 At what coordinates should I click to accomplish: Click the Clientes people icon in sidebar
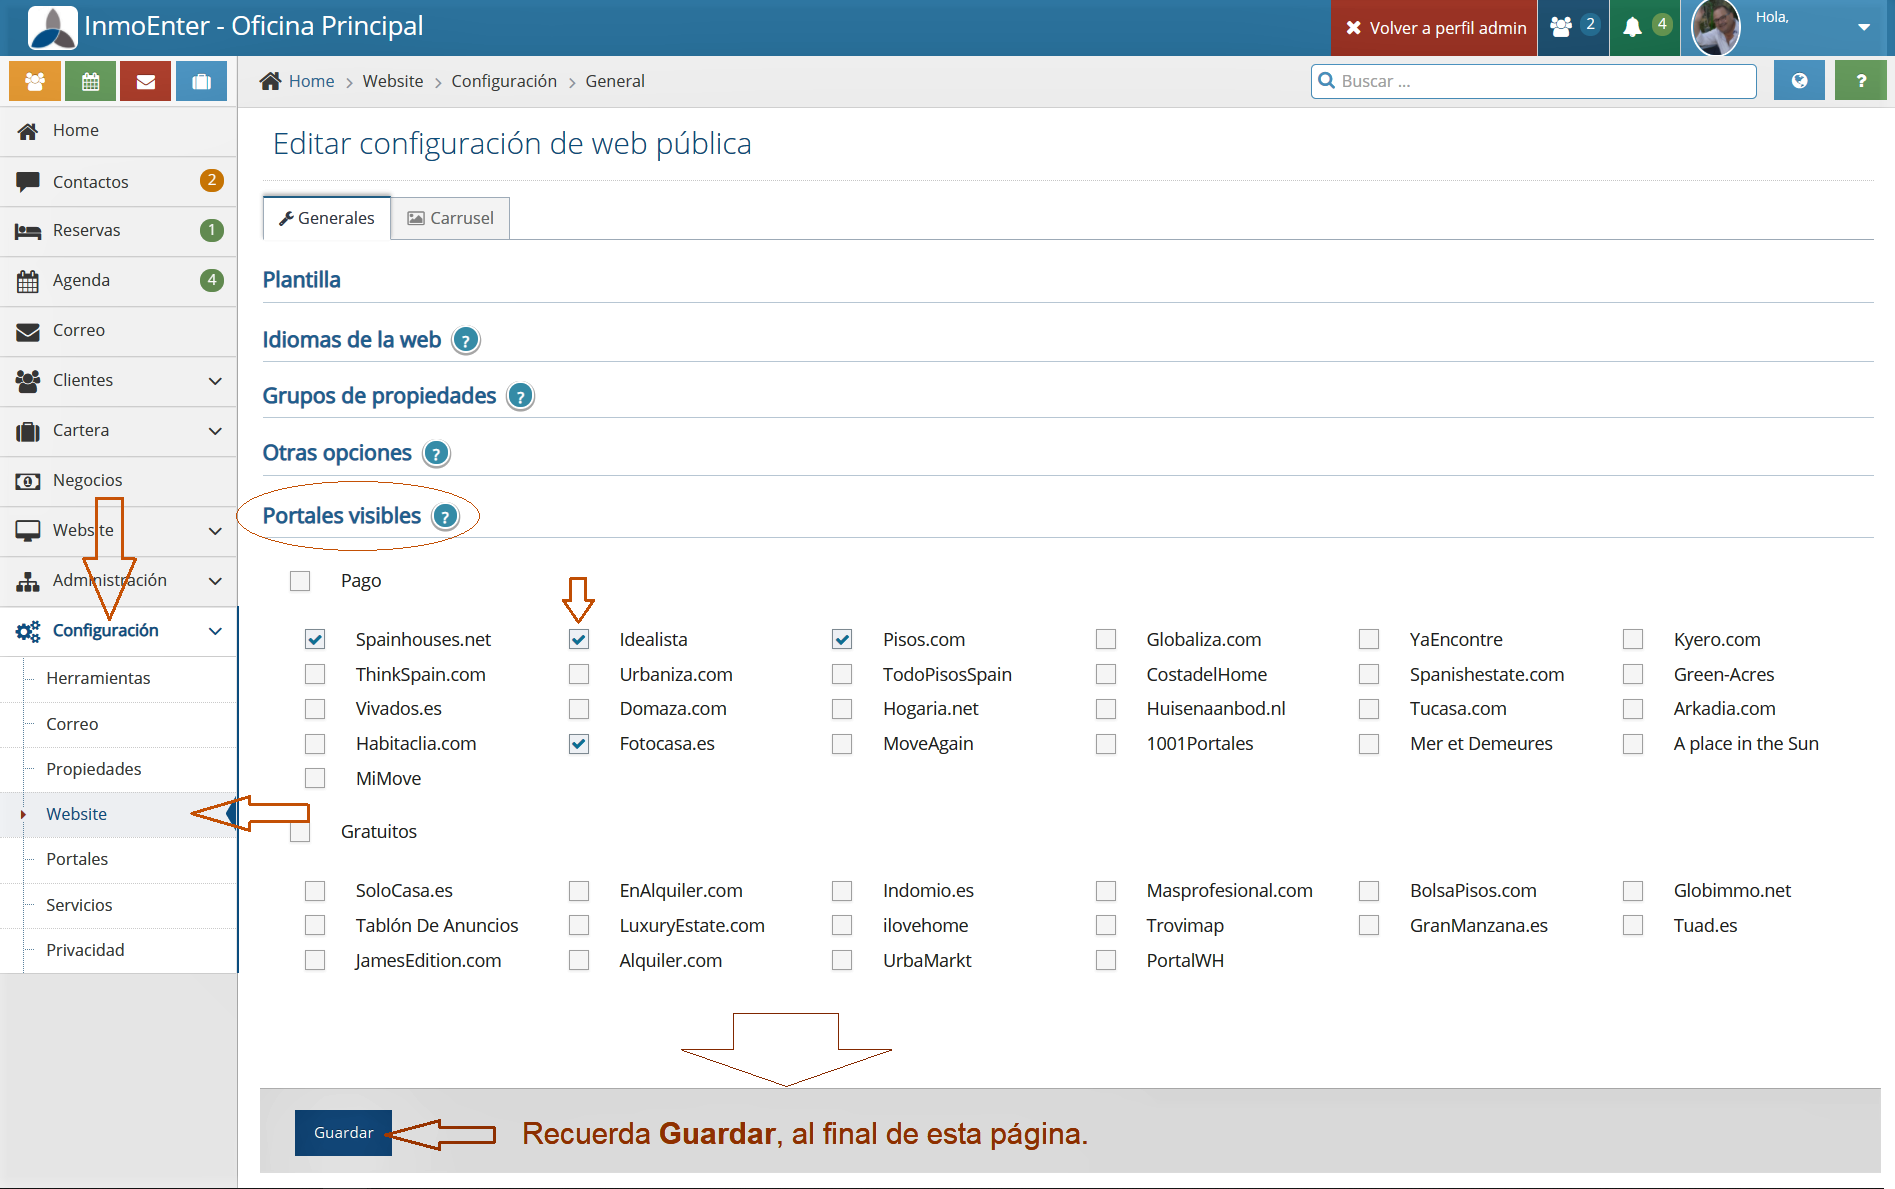click(x=28, y=381)
